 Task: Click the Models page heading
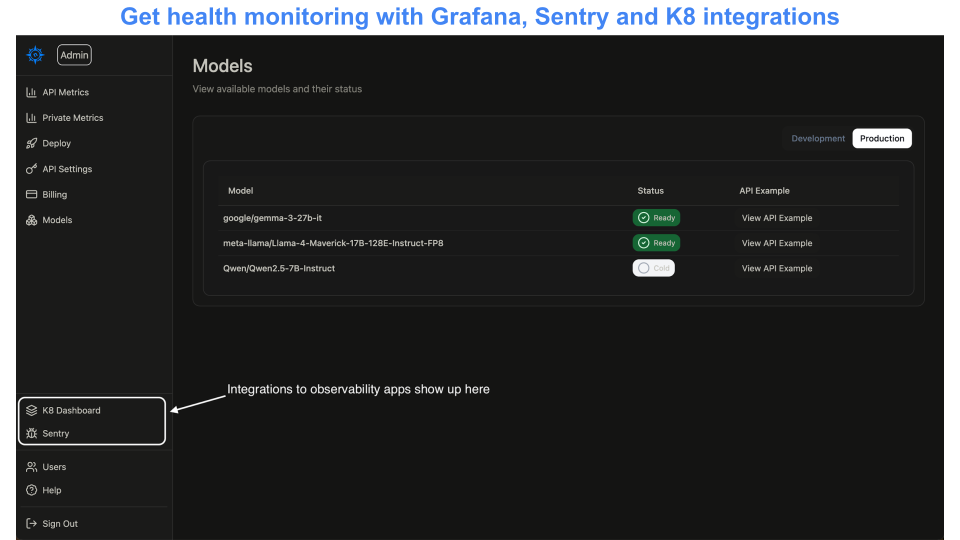[x=222, y=66]
